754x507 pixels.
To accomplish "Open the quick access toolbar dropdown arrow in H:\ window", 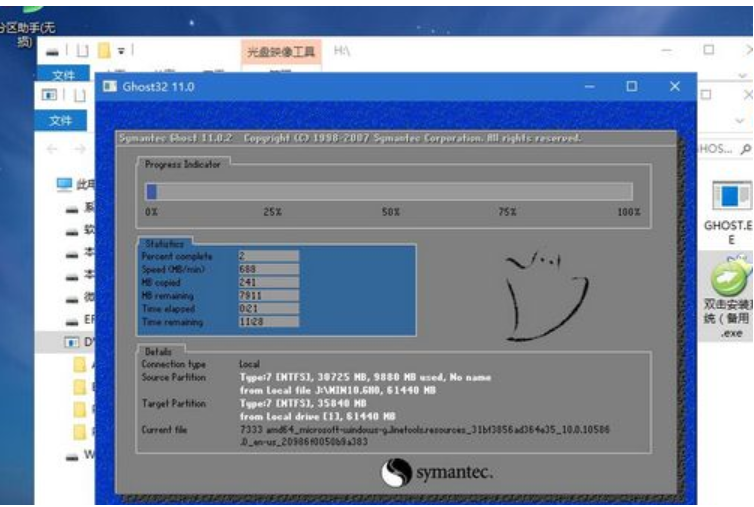I will pos(121,51).
